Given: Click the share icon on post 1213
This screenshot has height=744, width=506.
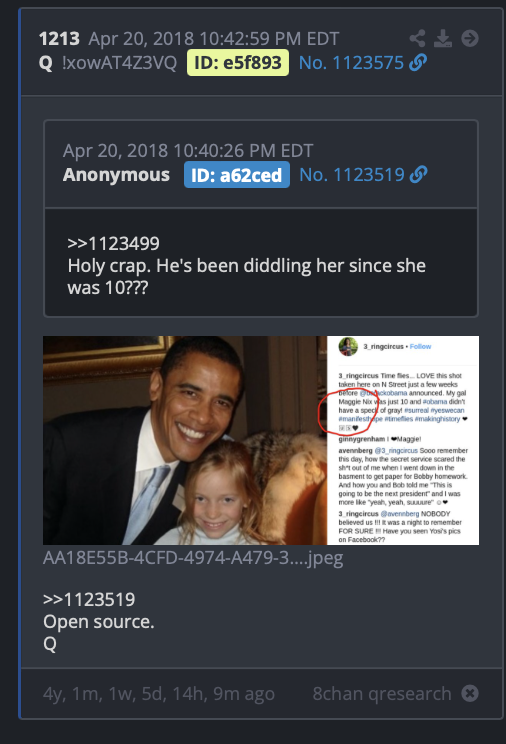Looking at the screenshot, I should tap(417, 38).
